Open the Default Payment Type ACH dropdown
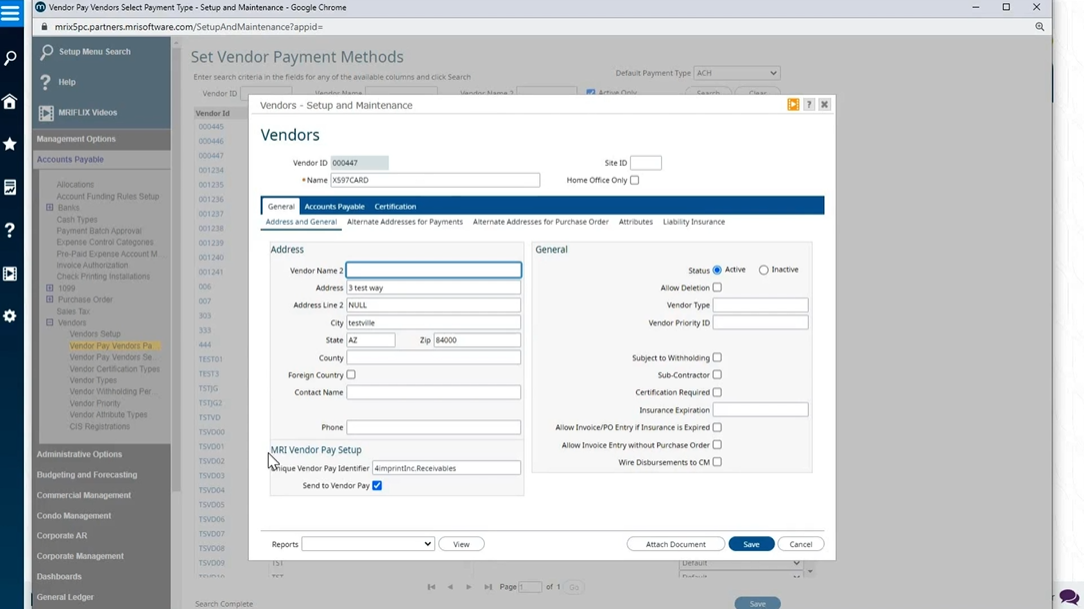This screenshot has height=609, width=1084. pyautogui.click(x=736, y=72)
